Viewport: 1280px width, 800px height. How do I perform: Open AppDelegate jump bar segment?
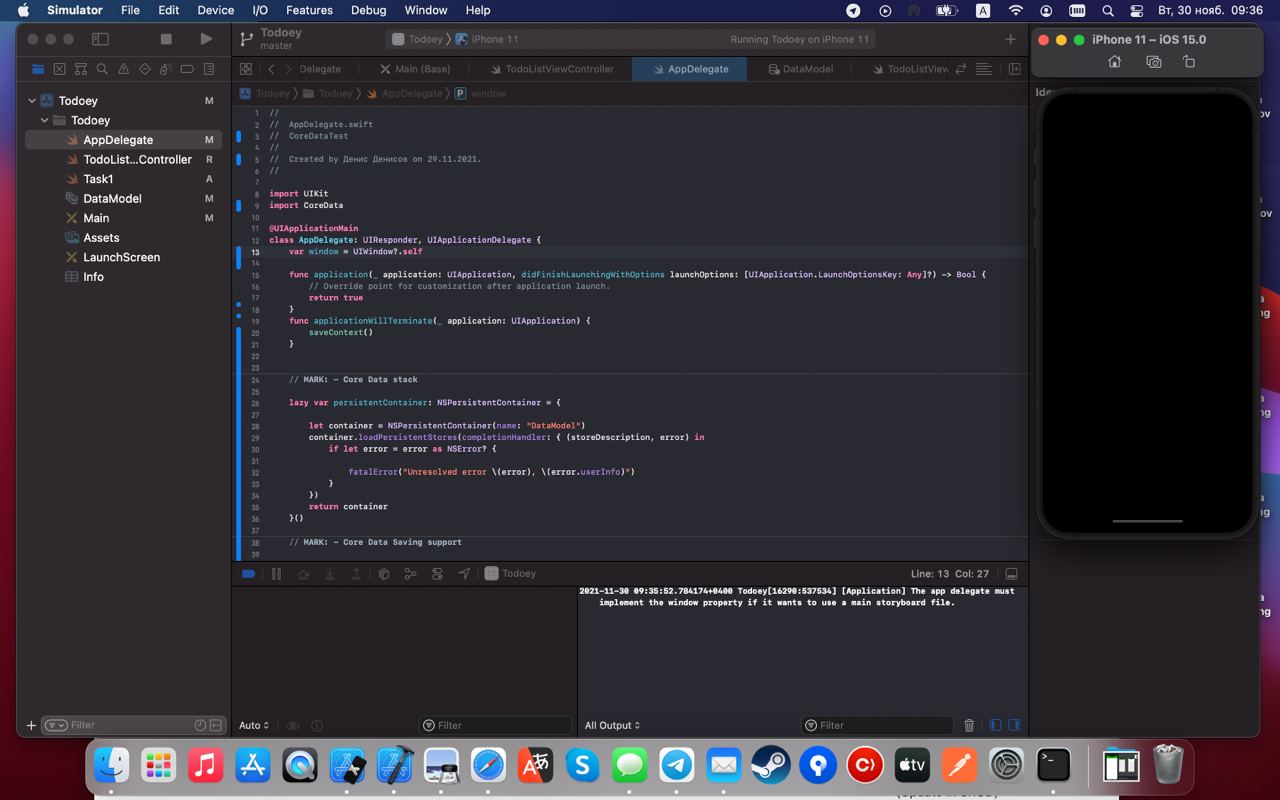405,93
